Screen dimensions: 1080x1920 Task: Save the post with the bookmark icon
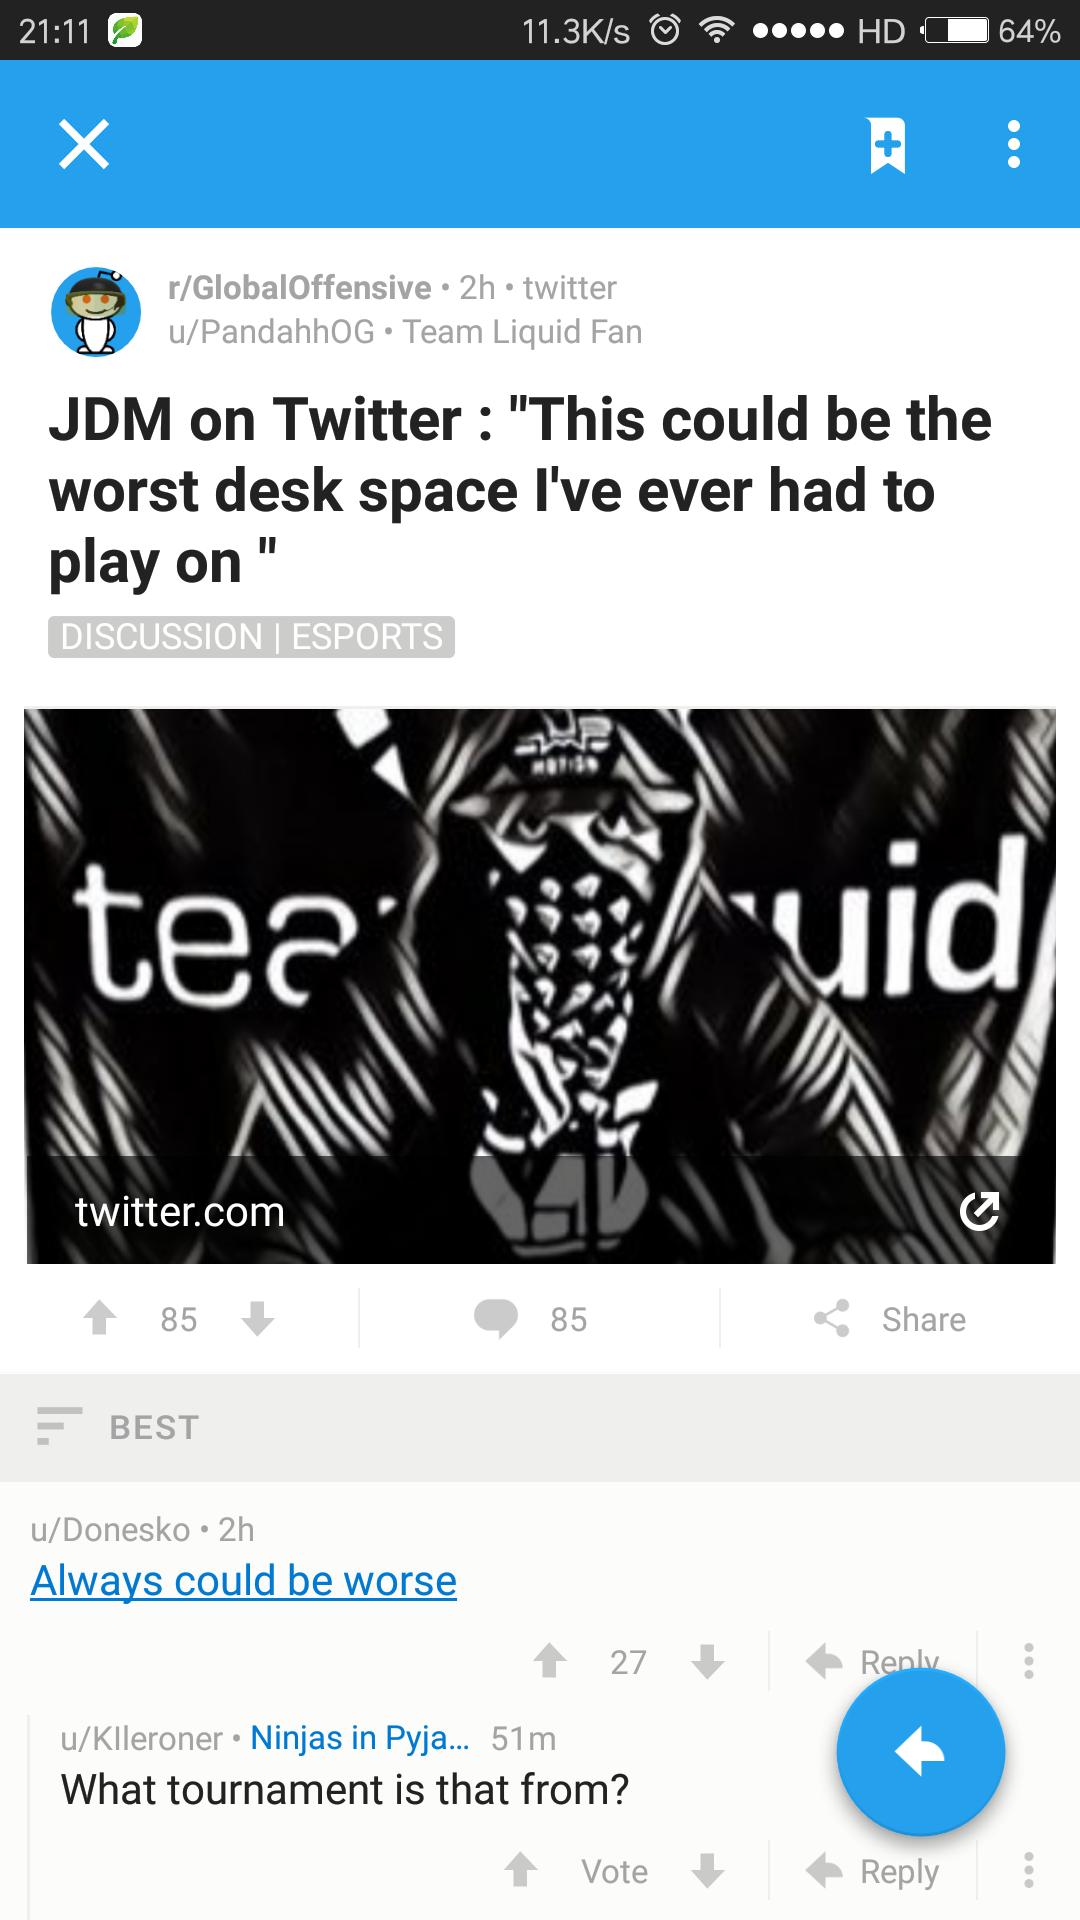click(x=887, y=145)
